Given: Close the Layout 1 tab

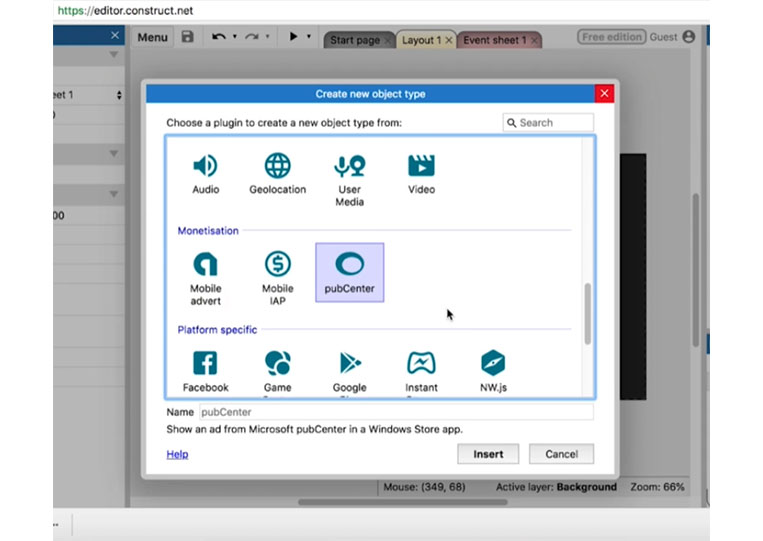Looking at the screenshot, I should tap(449, 40).
